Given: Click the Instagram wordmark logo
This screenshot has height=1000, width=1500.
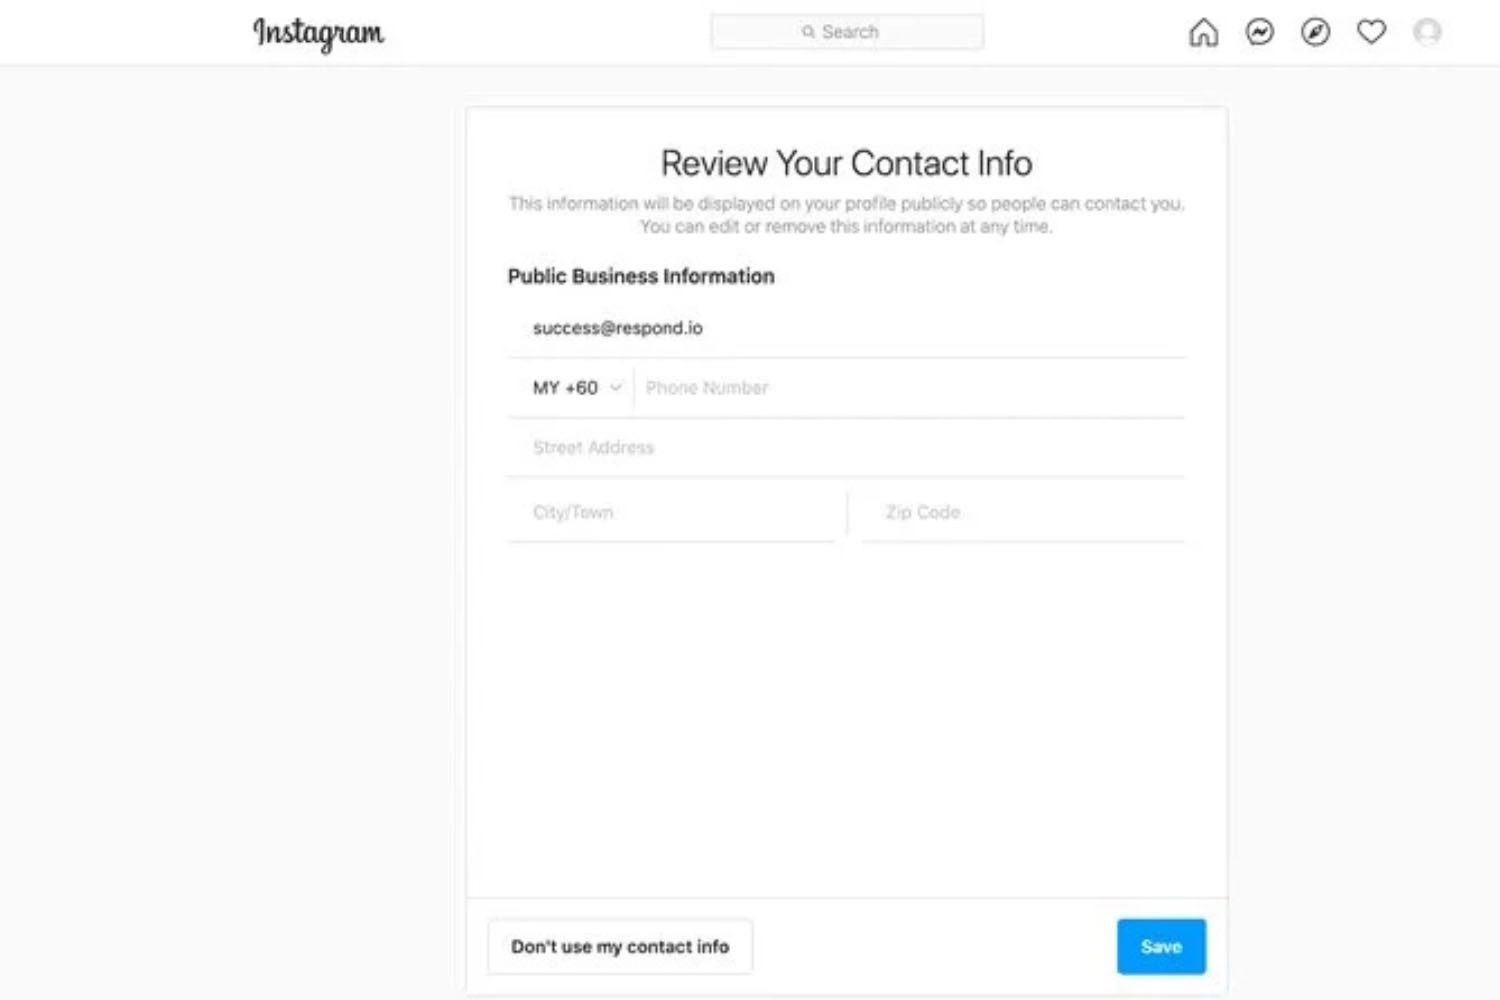Looking at the screenshot, I should (x=318, y=33).
